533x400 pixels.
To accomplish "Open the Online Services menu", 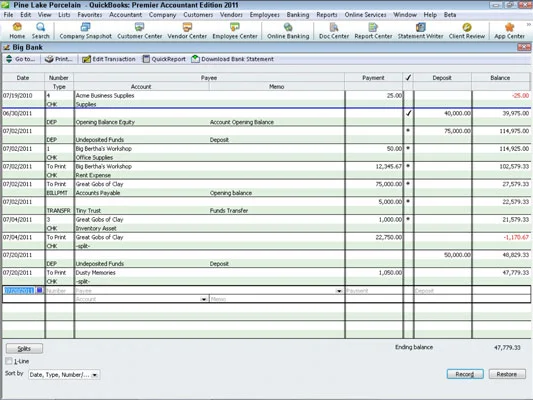I will pyautogui.click(x=365, y=15).
